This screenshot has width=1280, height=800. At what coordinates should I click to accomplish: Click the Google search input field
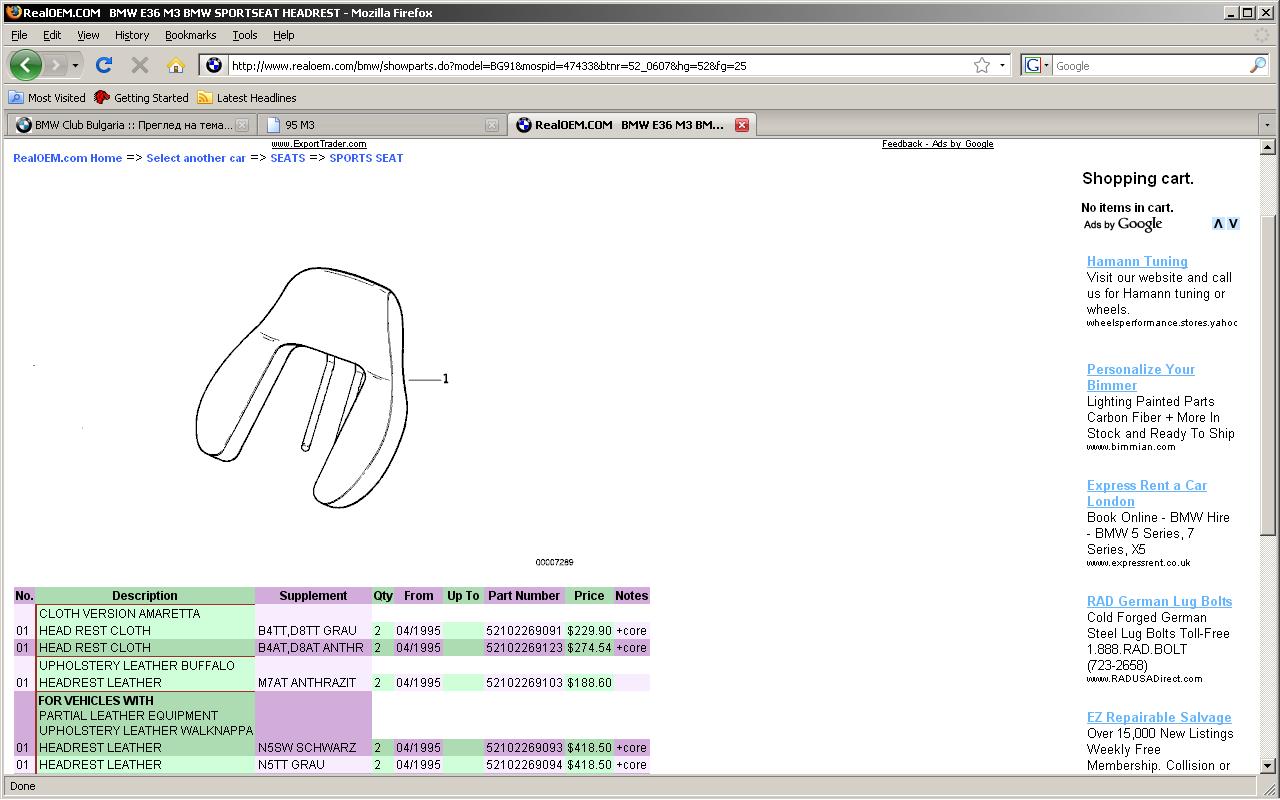click(1150, 66)
